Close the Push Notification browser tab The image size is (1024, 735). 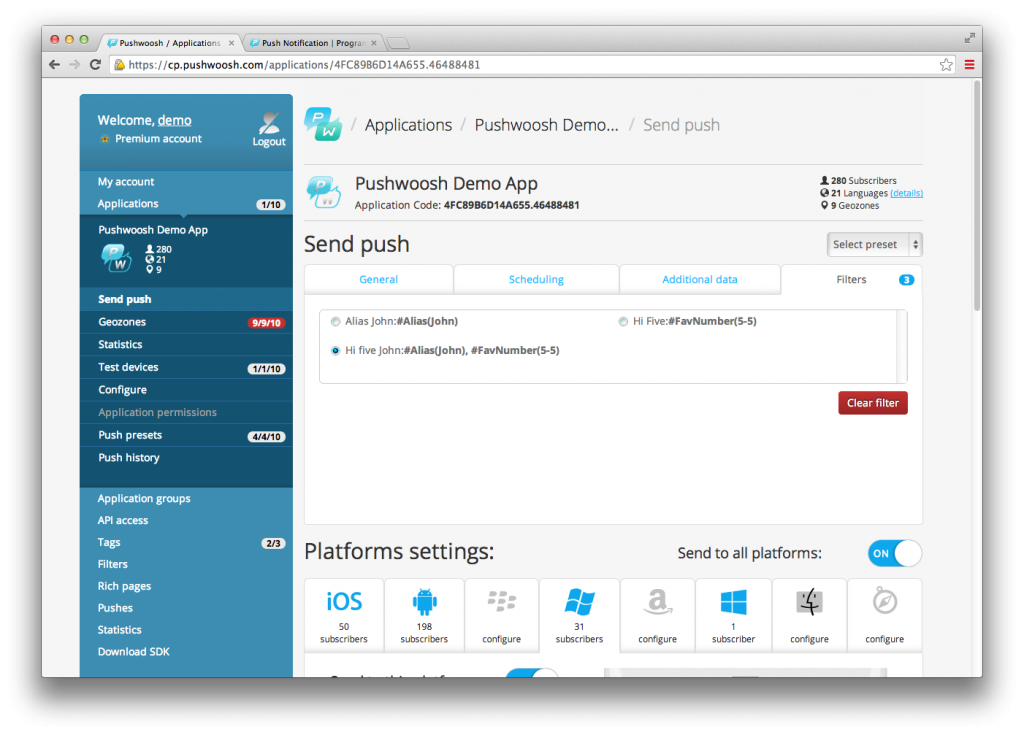[374, 43]
